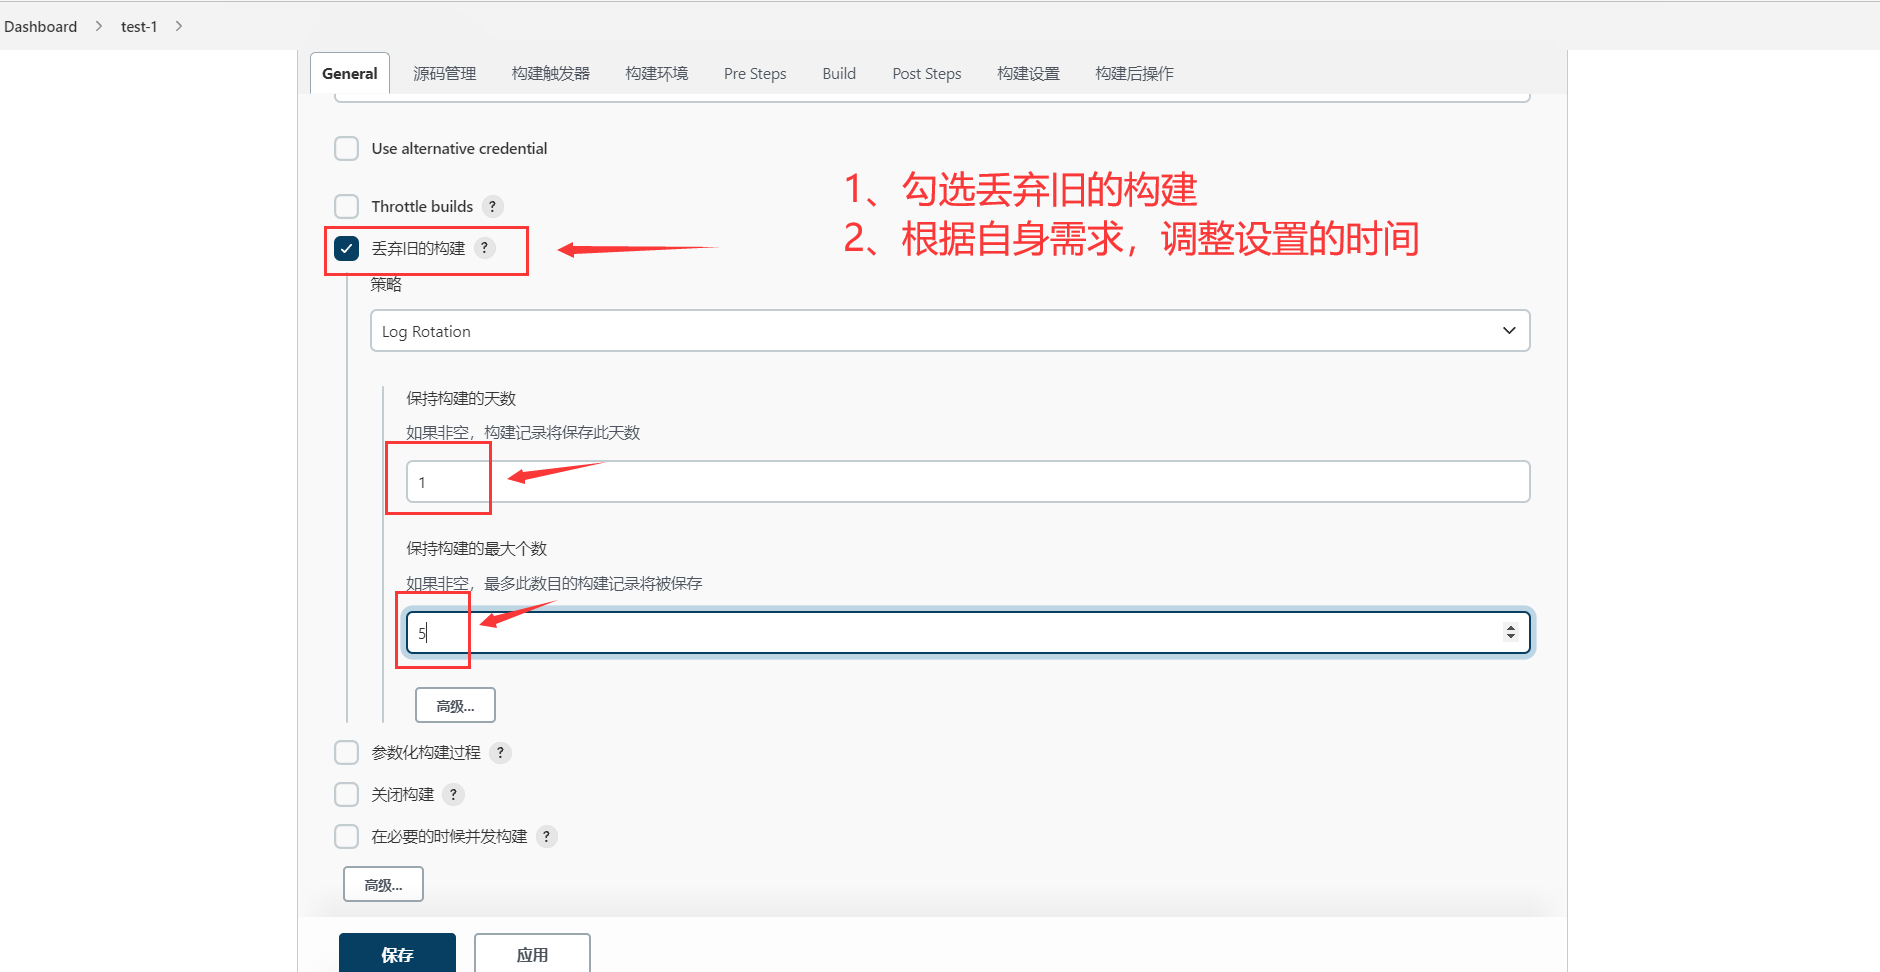Open the 源码管理 tab
Screen dimensions: 1880x972
pyautogui.click(x=444, y=73)
